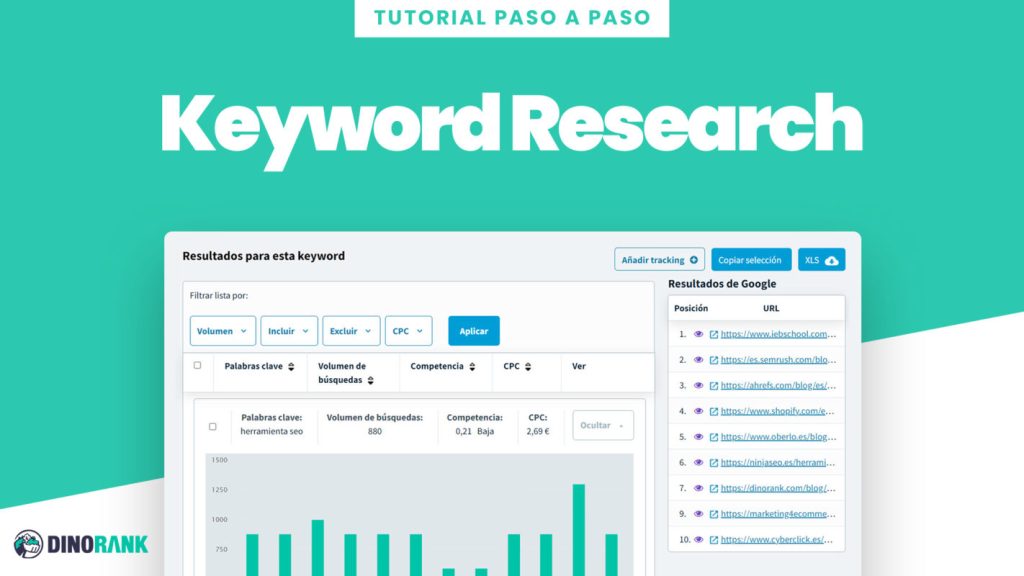Sort by Palabras clave column arrows

point(291,366)
